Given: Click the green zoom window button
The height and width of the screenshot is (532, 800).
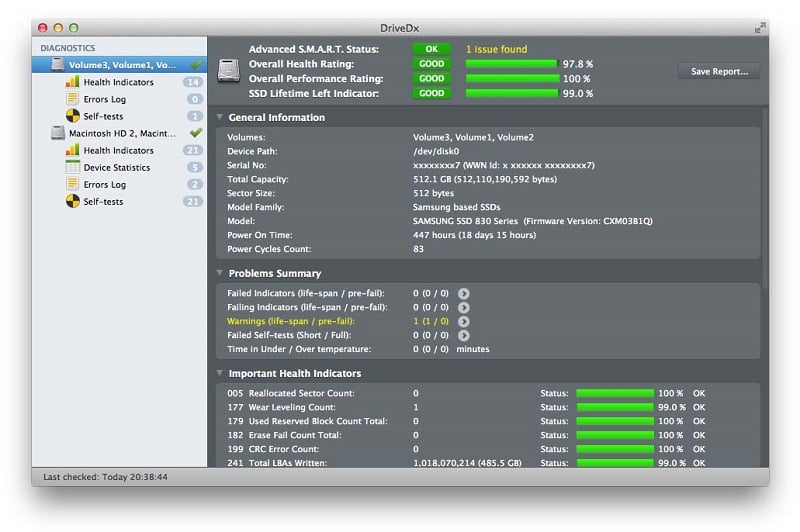Looking at the screenshot, I should point(74,28).
